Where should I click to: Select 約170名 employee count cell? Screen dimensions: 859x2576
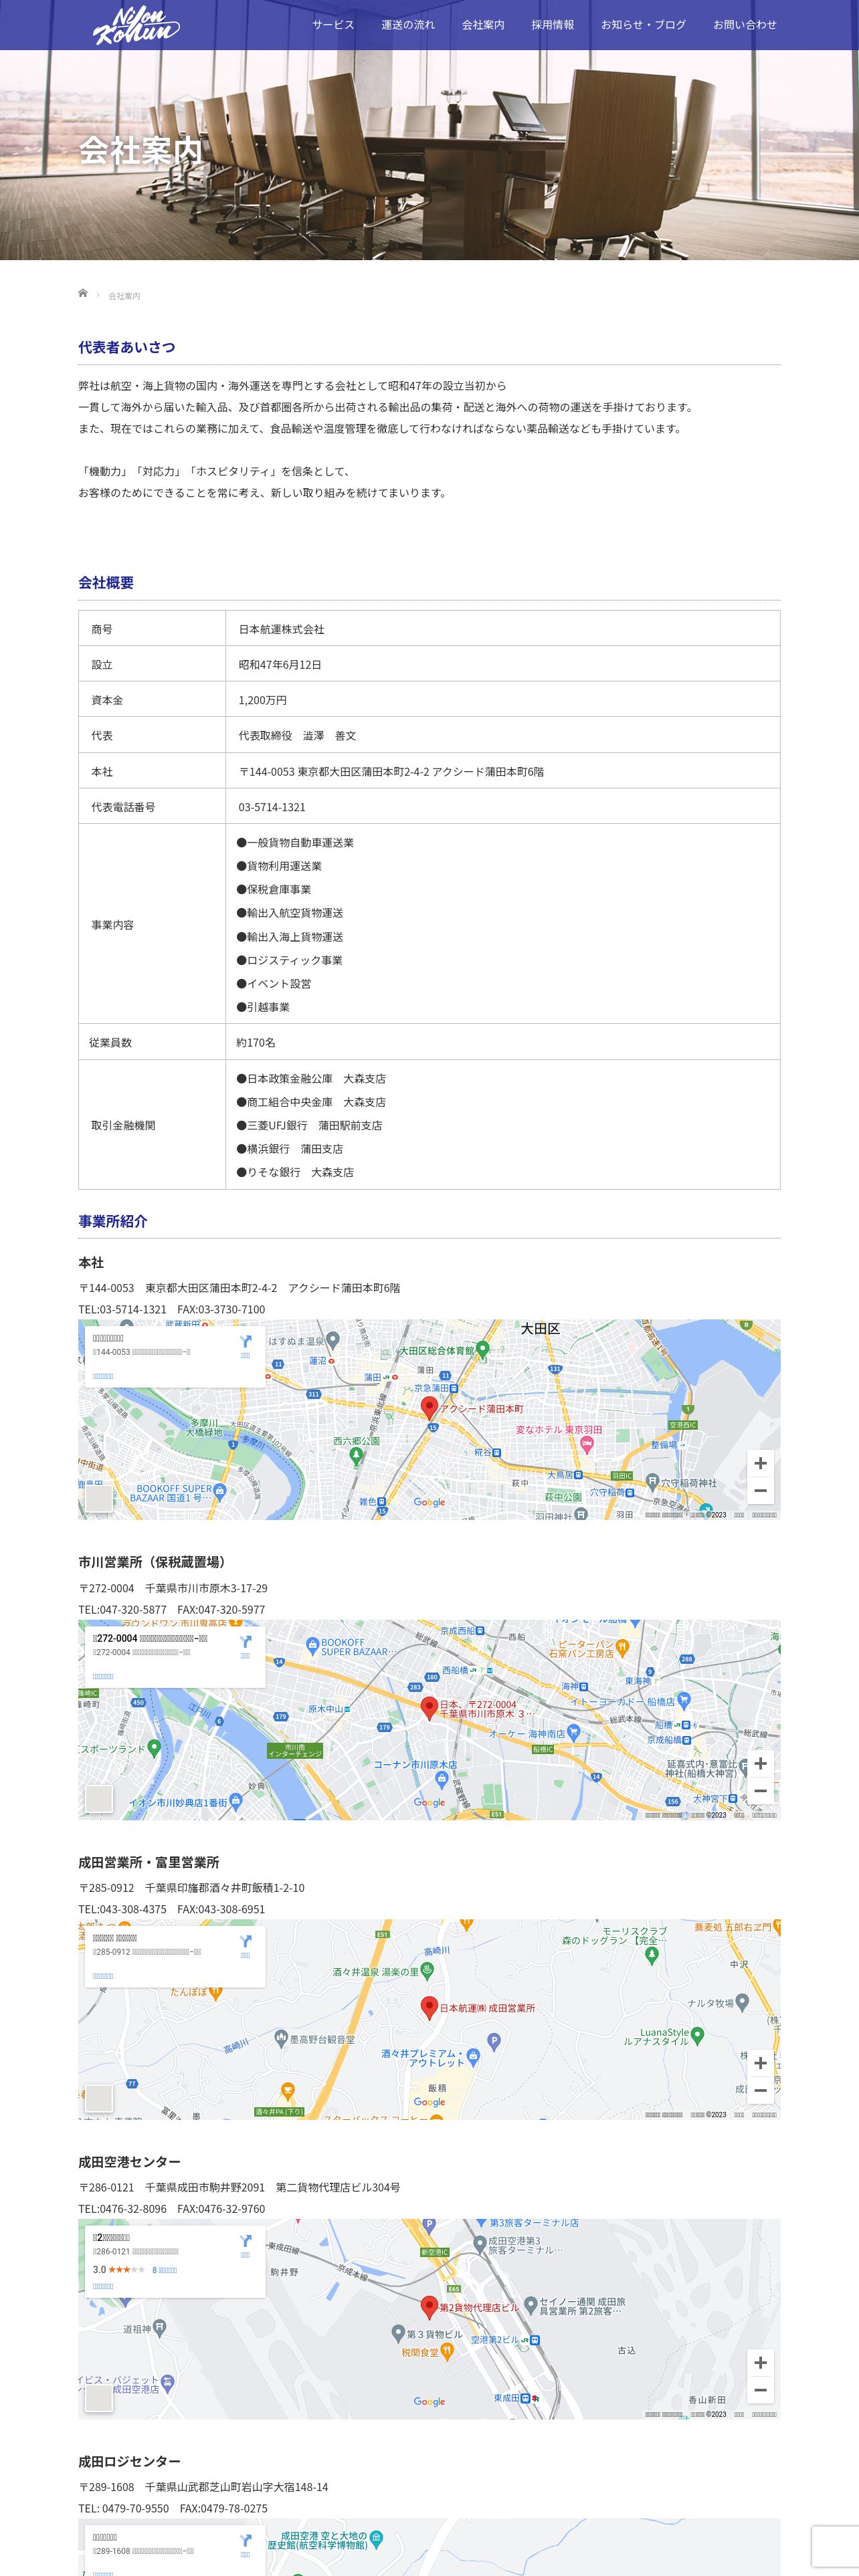click(503, 1042)
